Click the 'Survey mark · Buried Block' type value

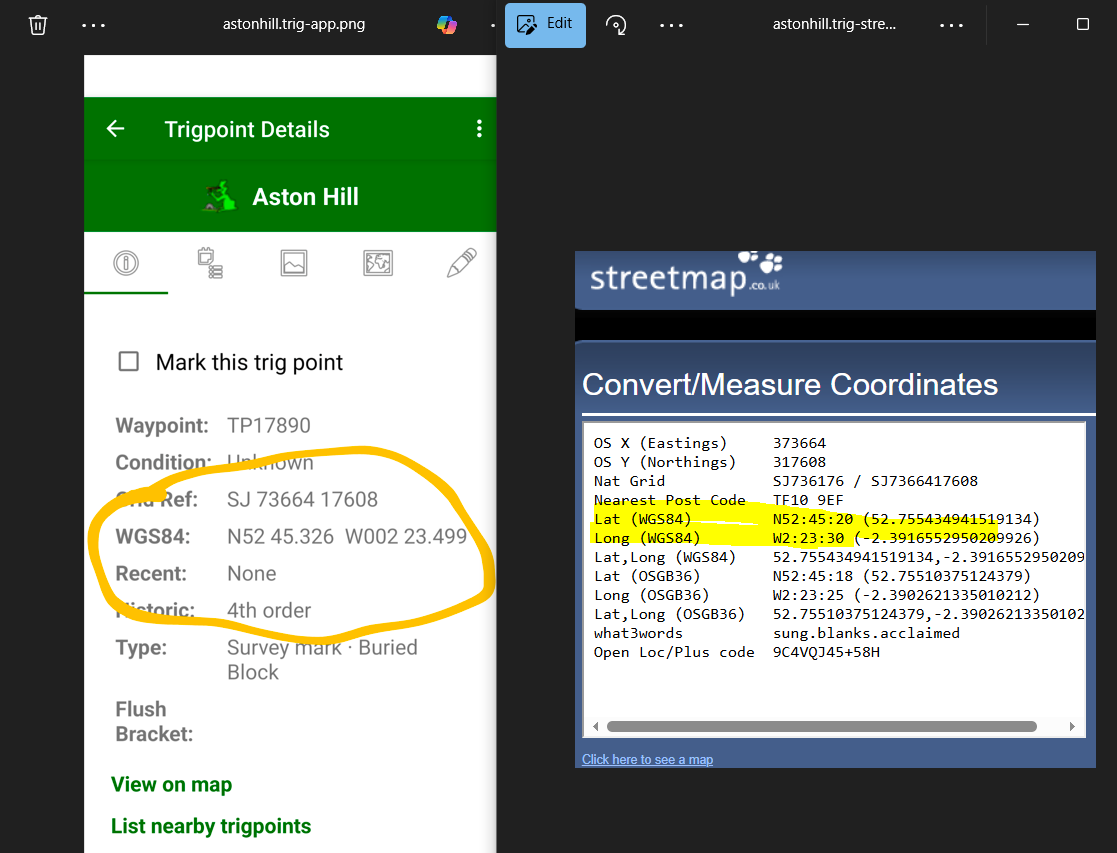click(322, 660)
